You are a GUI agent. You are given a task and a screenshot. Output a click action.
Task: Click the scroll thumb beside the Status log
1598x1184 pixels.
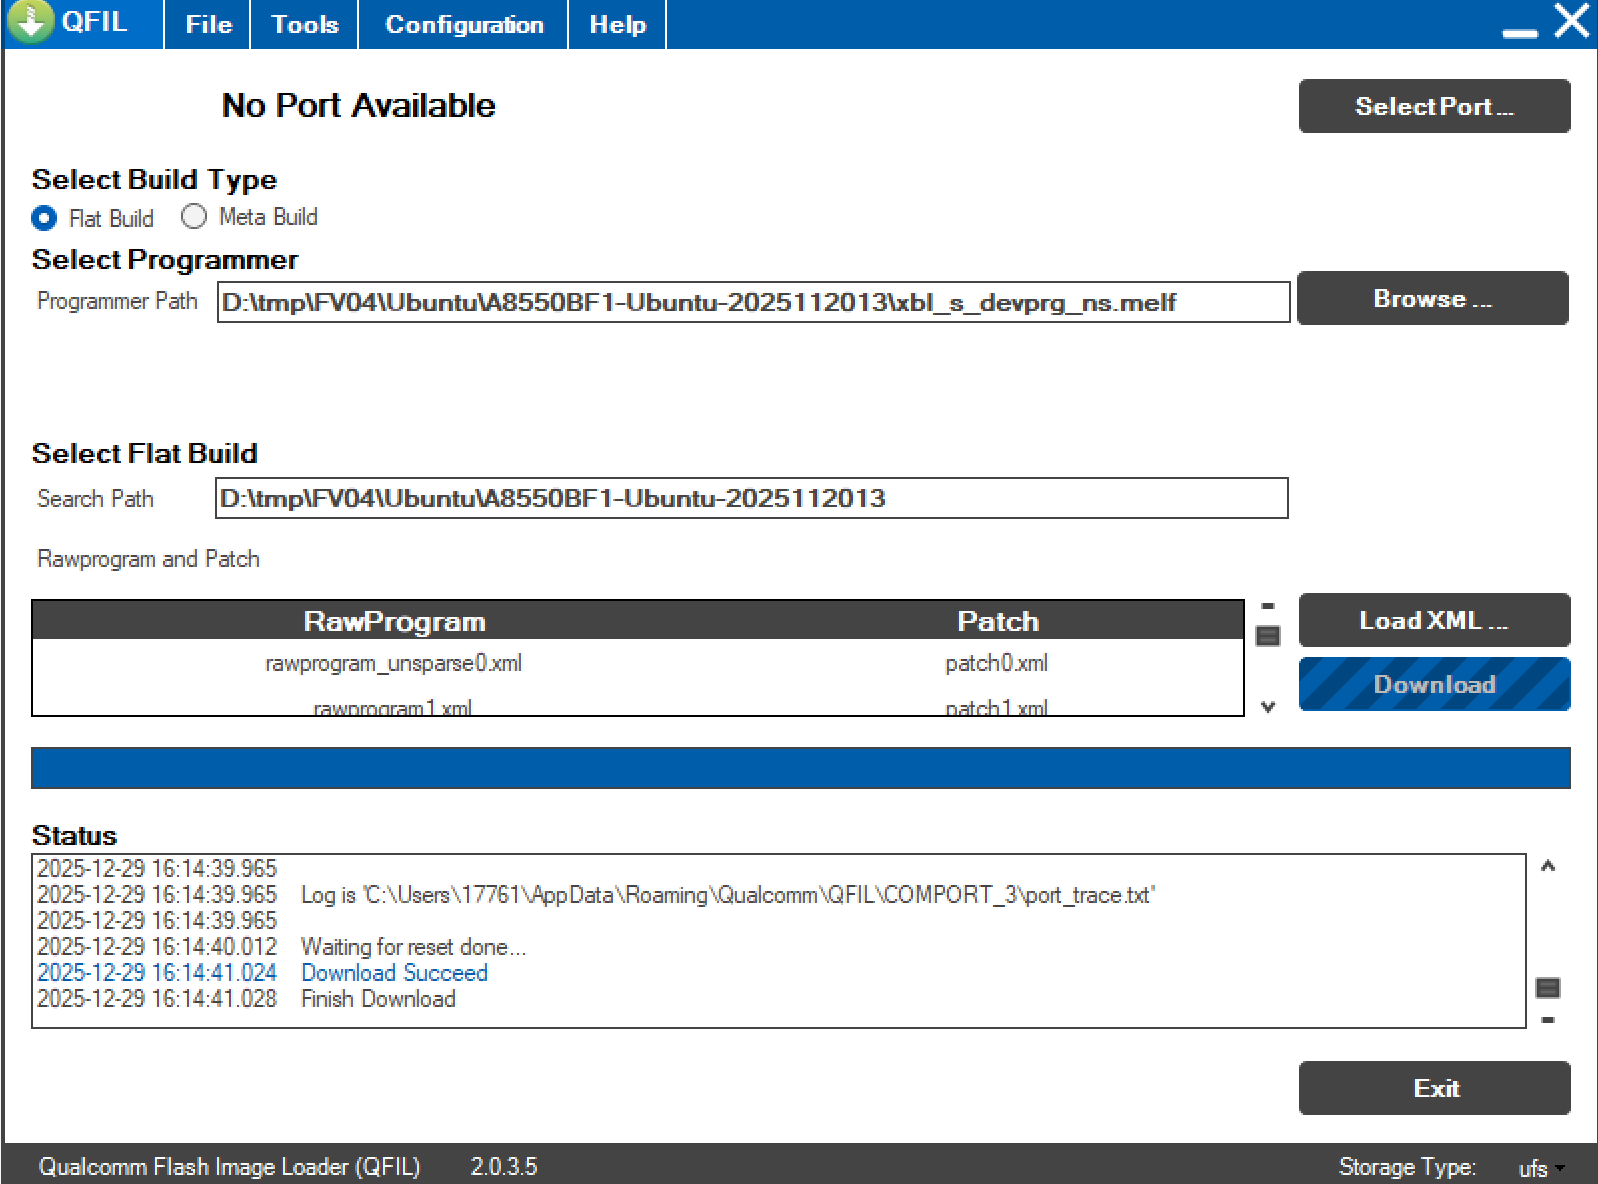1547,988
